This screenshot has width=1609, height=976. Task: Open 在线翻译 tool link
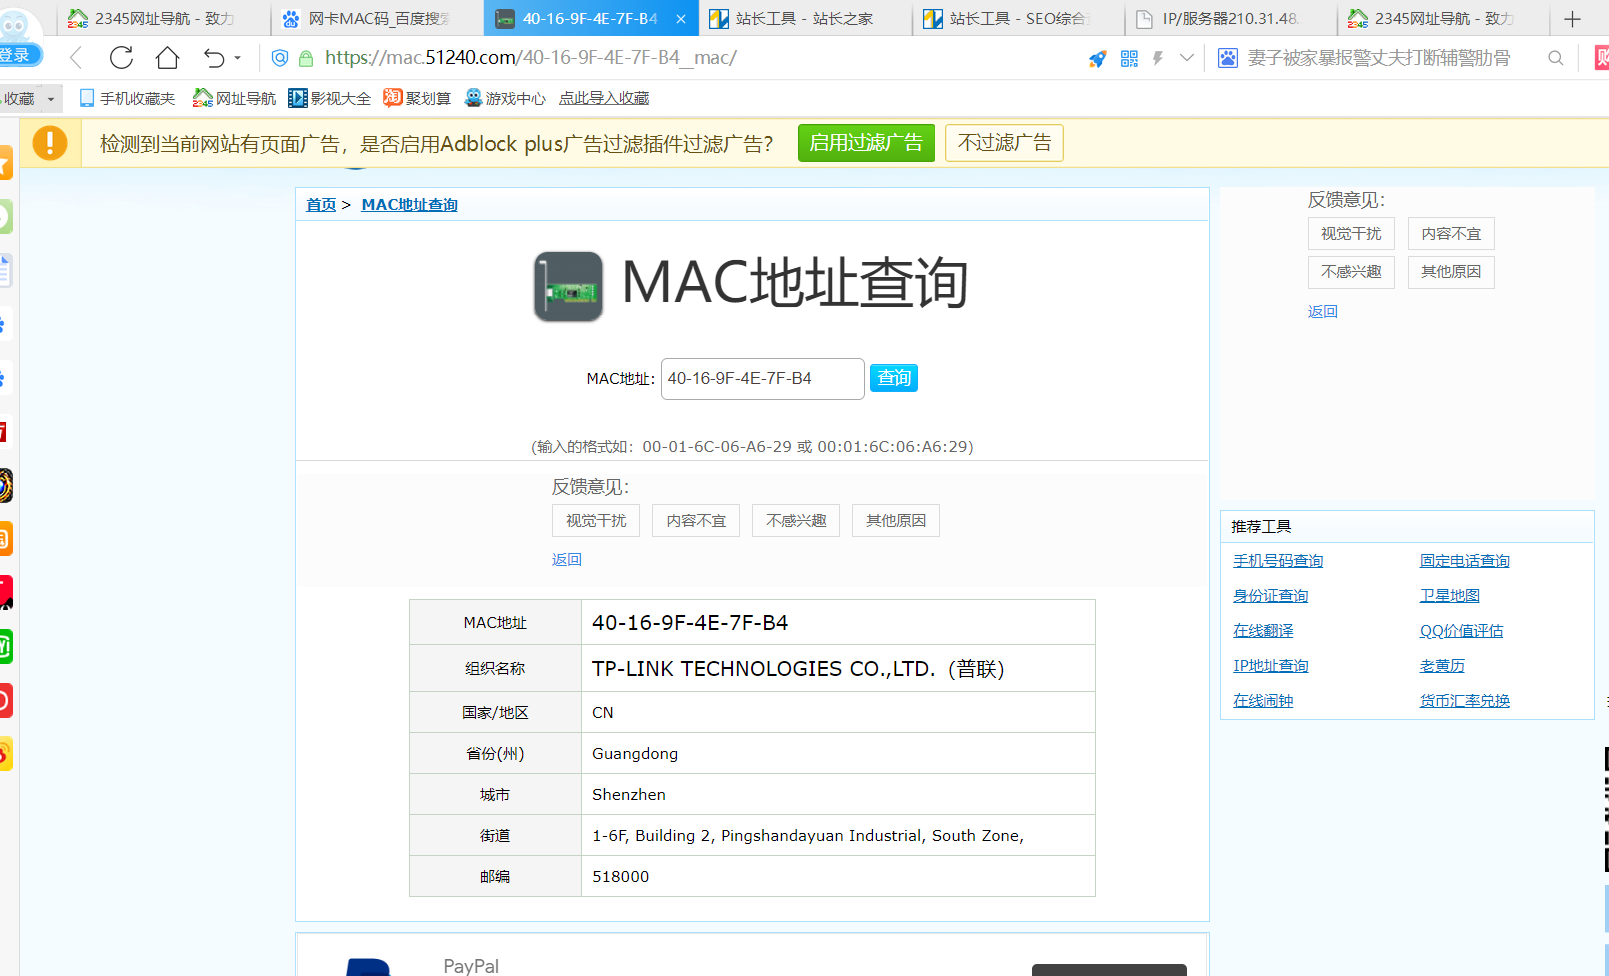pos(1263,631)
